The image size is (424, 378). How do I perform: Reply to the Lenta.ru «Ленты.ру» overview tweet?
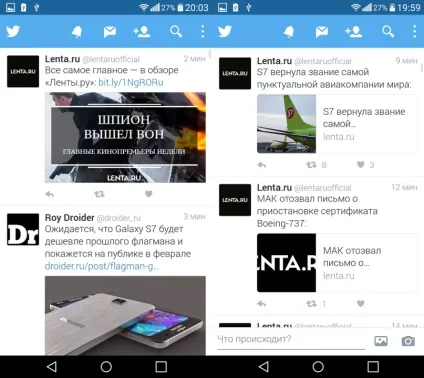[50, 194]
